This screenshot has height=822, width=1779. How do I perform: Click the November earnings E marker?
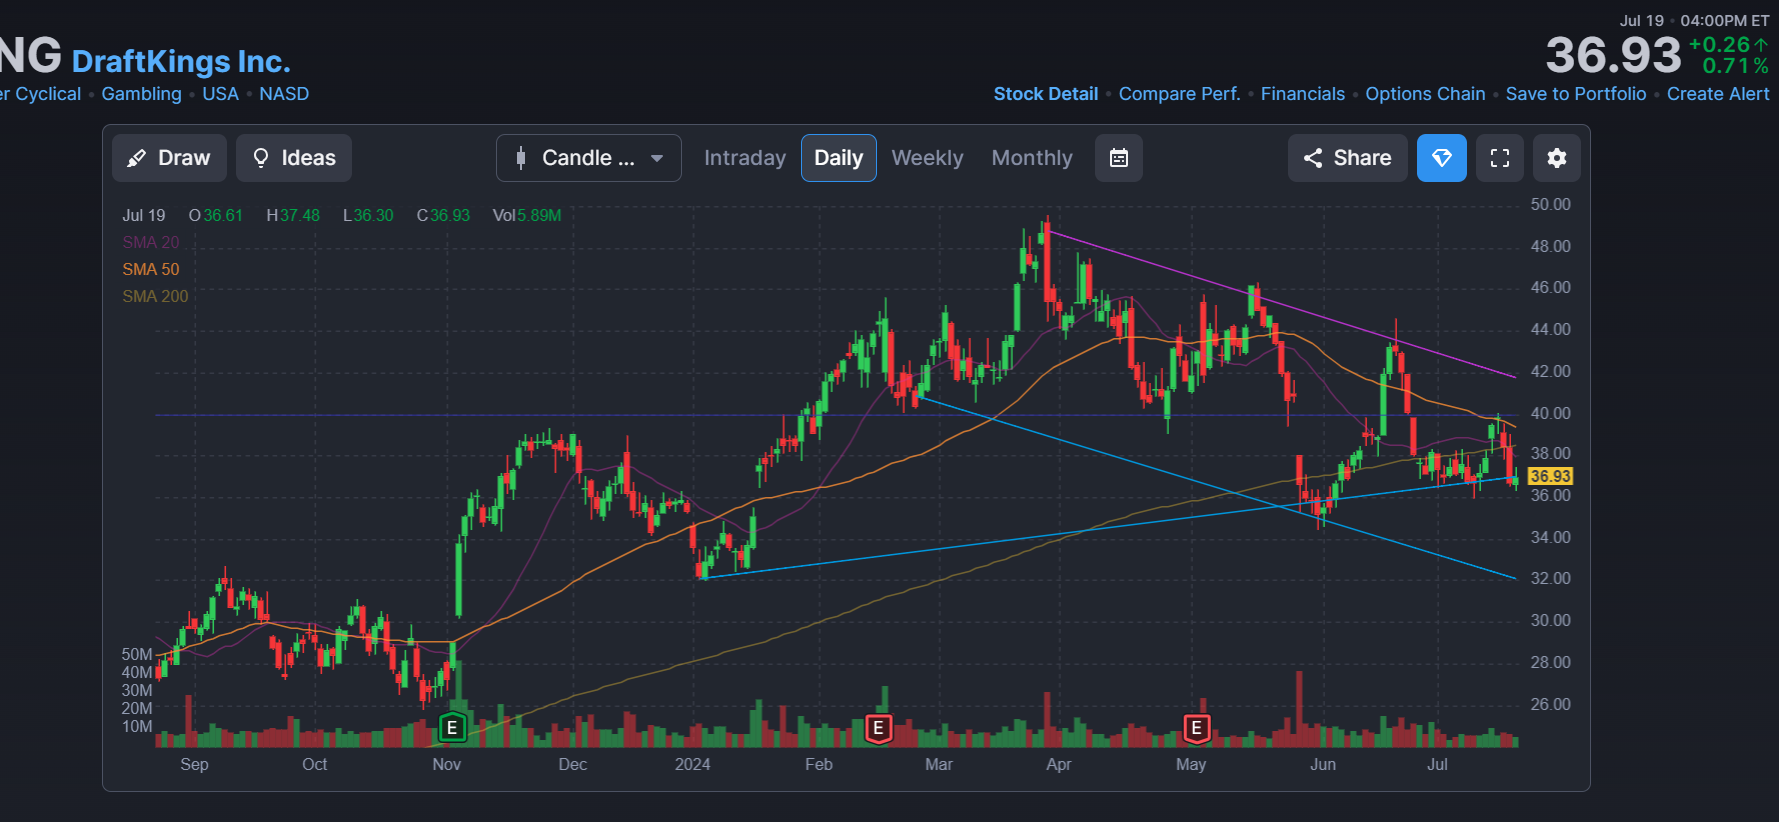452,728
